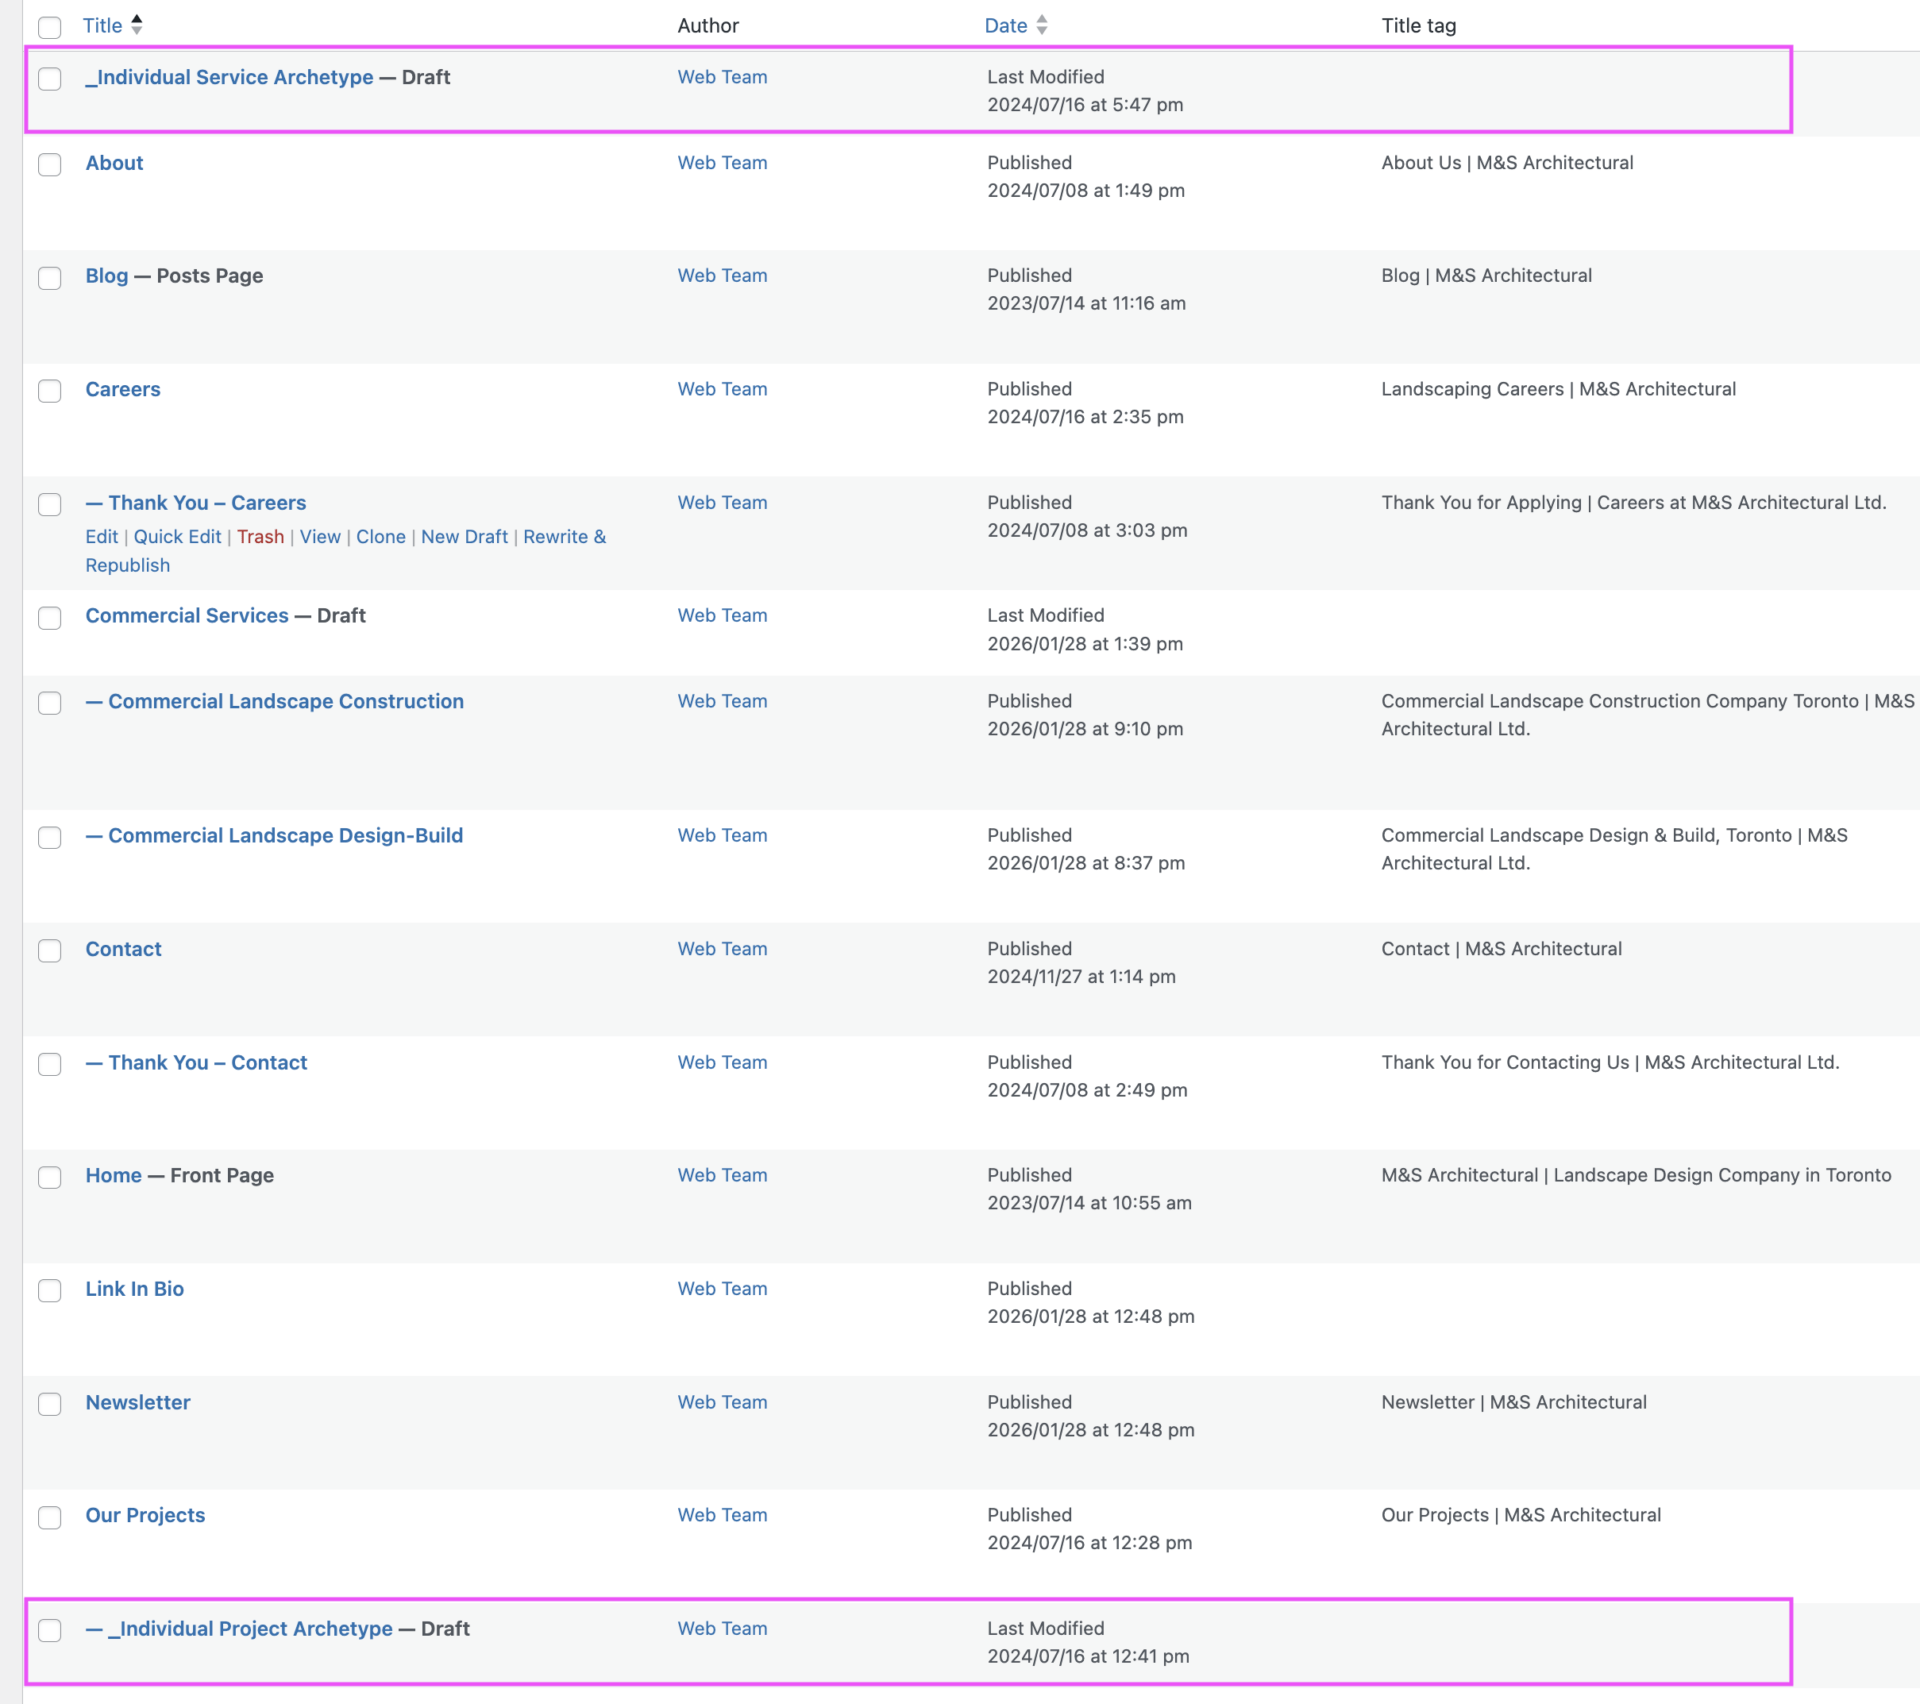Click the Date column sort arrows
The height and width of the screenshot is (1704, 1920).
(1042, 25)
